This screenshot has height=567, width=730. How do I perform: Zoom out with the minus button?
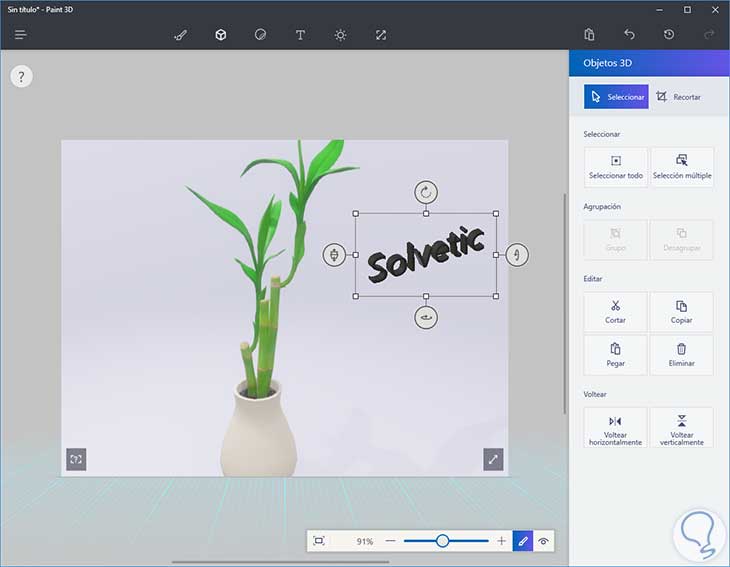(391, 541)
